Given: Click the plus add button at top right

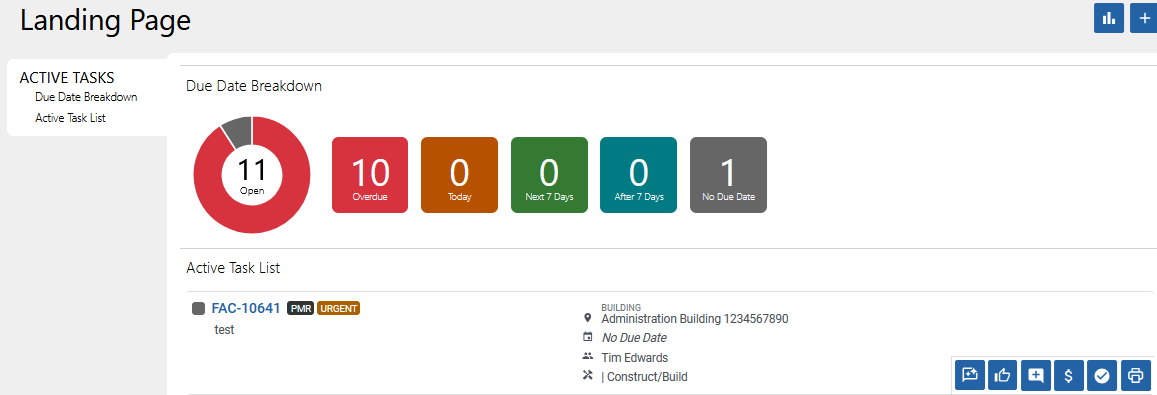Looking at the screenshot, I should (x=1144, y=18).
